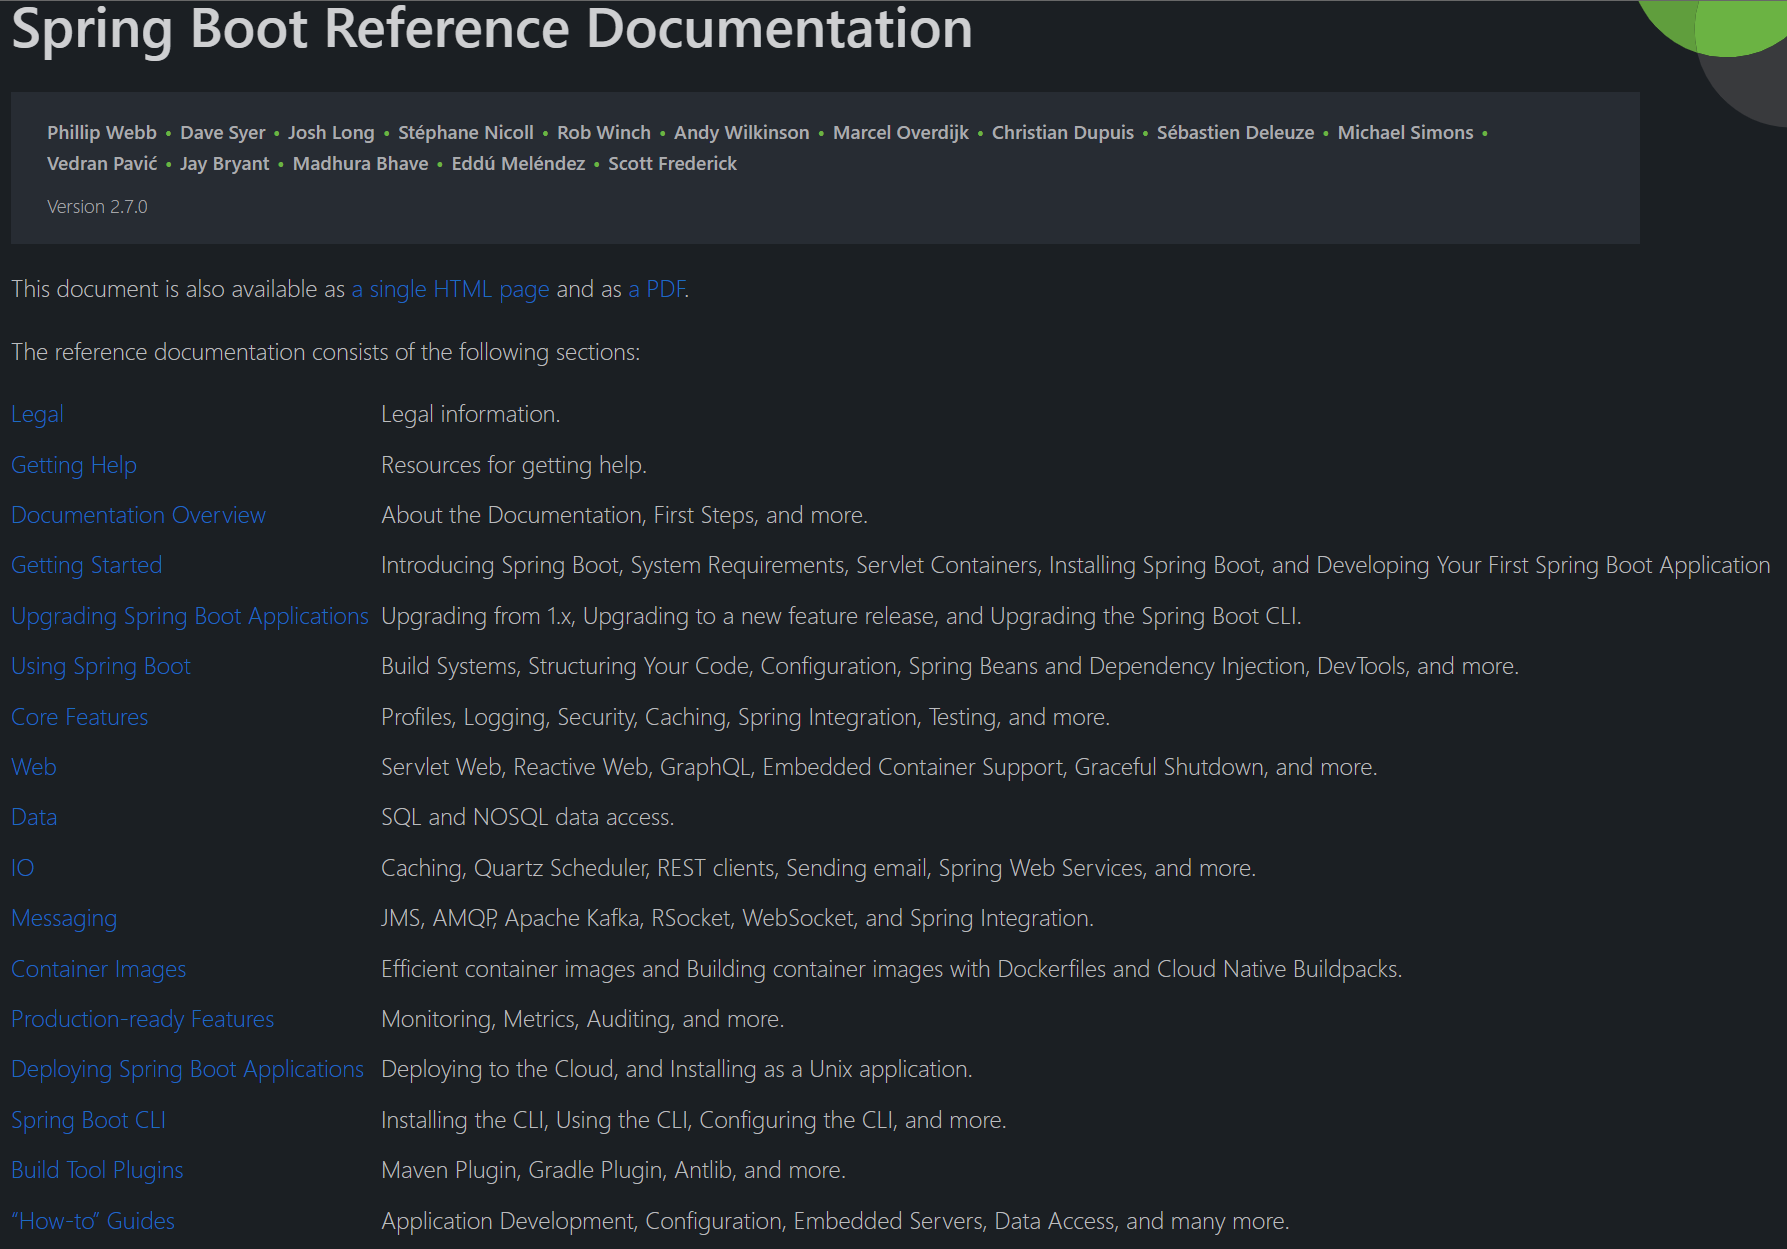1787x1249 pixels.
Task: Navigate to Core Features
Action: 79,718
